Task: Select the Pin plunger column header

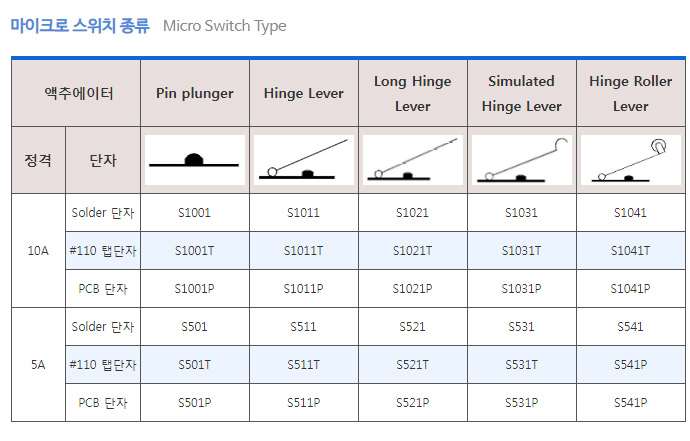Action: point(195,93)
